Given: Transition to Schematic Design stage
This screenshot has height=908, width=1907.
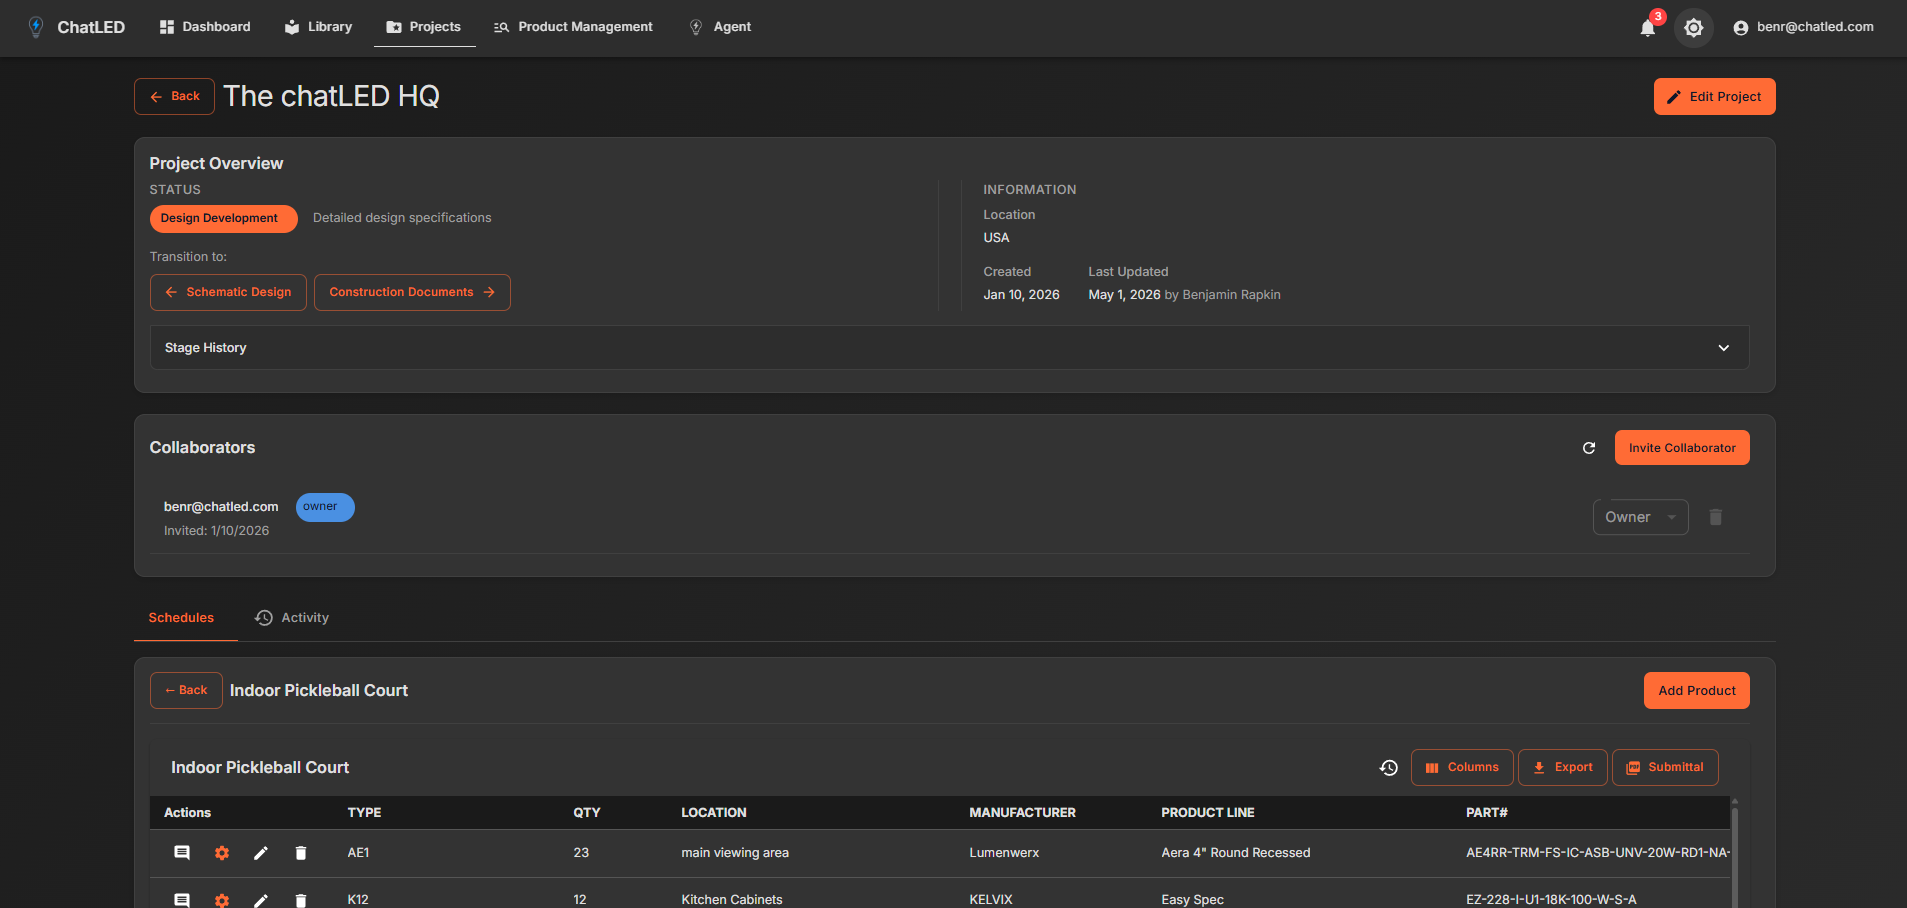Looking at the screenshot, I should point(228,292).
